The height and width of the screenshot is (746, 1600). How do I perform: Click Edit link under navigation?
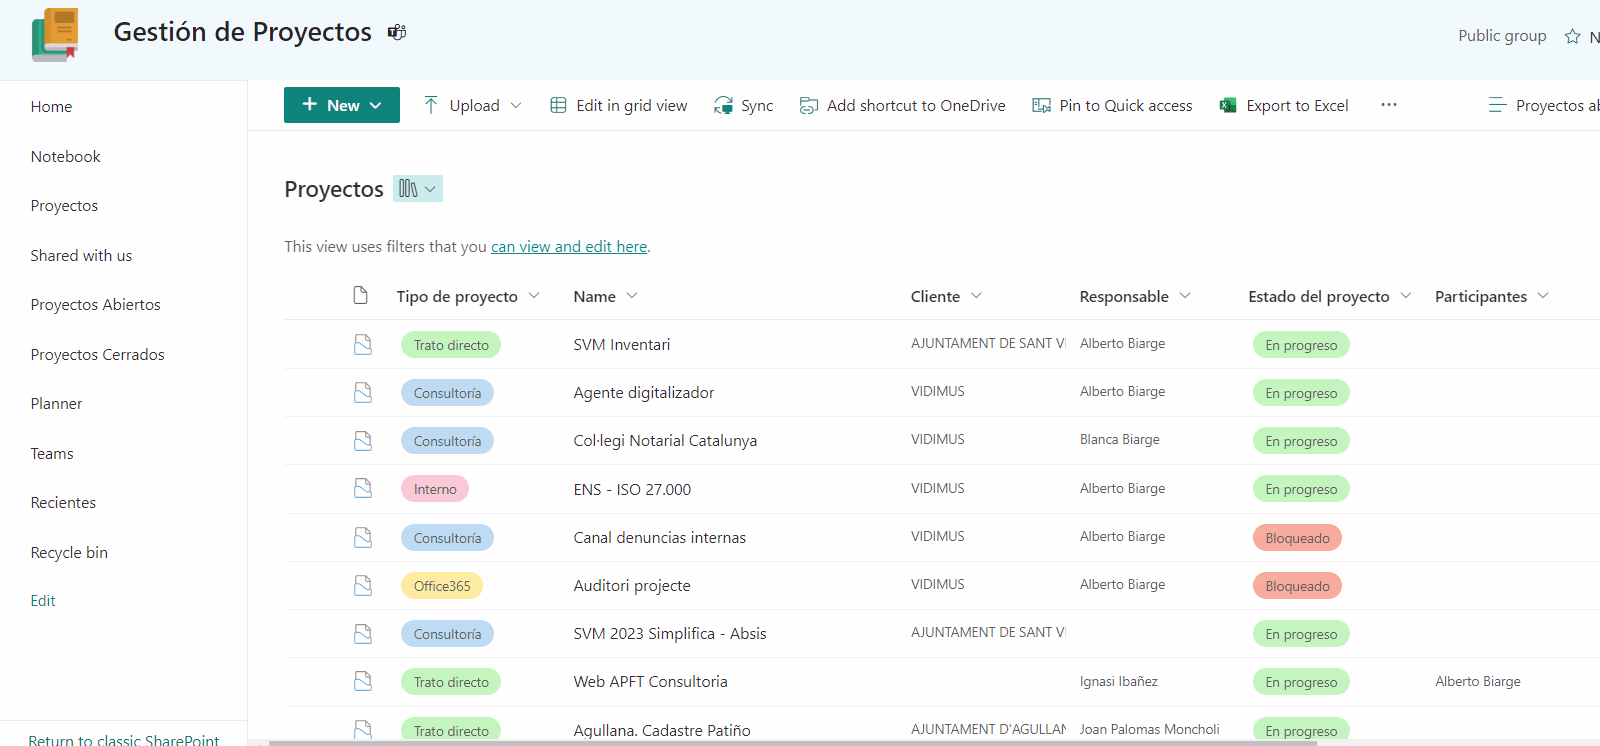43,601
